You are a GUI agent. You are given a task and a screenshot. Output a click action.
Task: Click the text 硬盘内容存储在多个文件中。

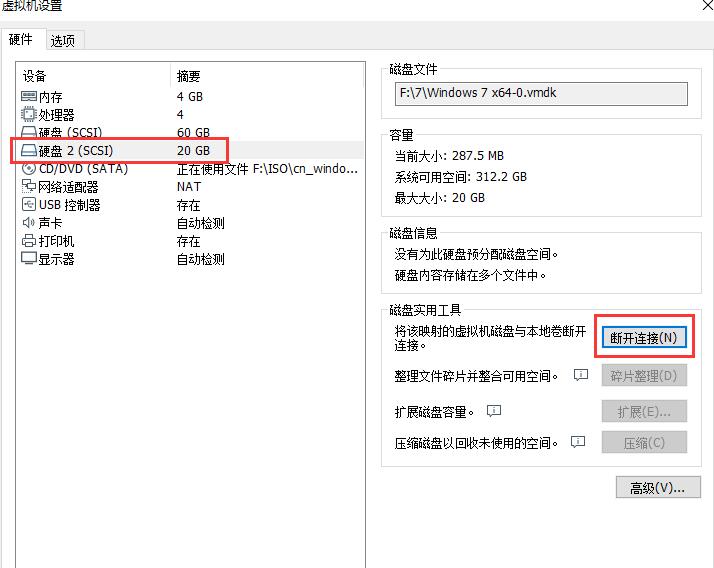(x=471, y=275)
